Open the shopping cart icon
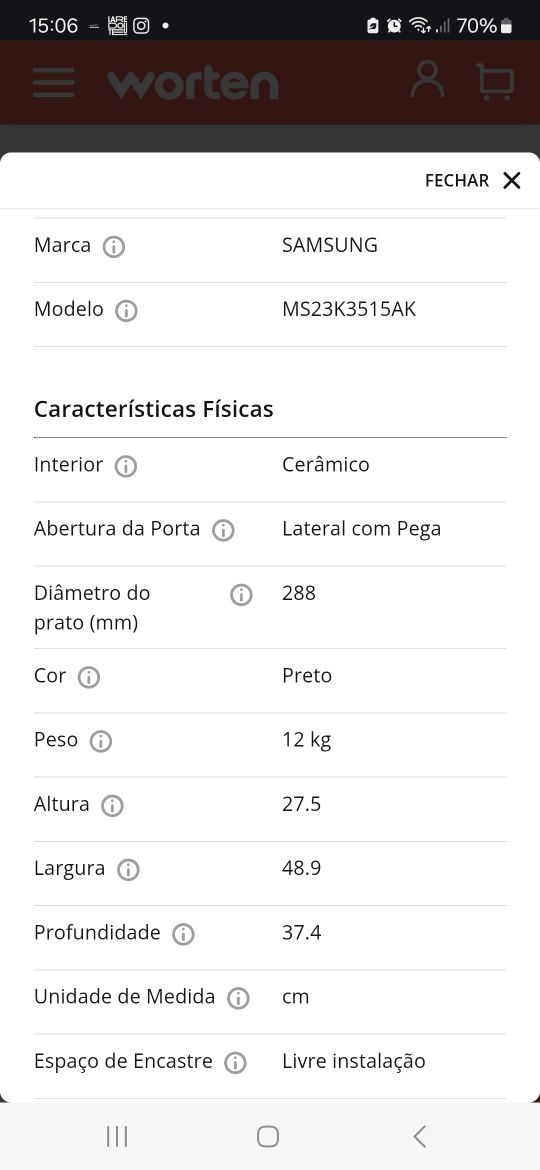This screenshot has width=540, height=1170. [496, 81]
